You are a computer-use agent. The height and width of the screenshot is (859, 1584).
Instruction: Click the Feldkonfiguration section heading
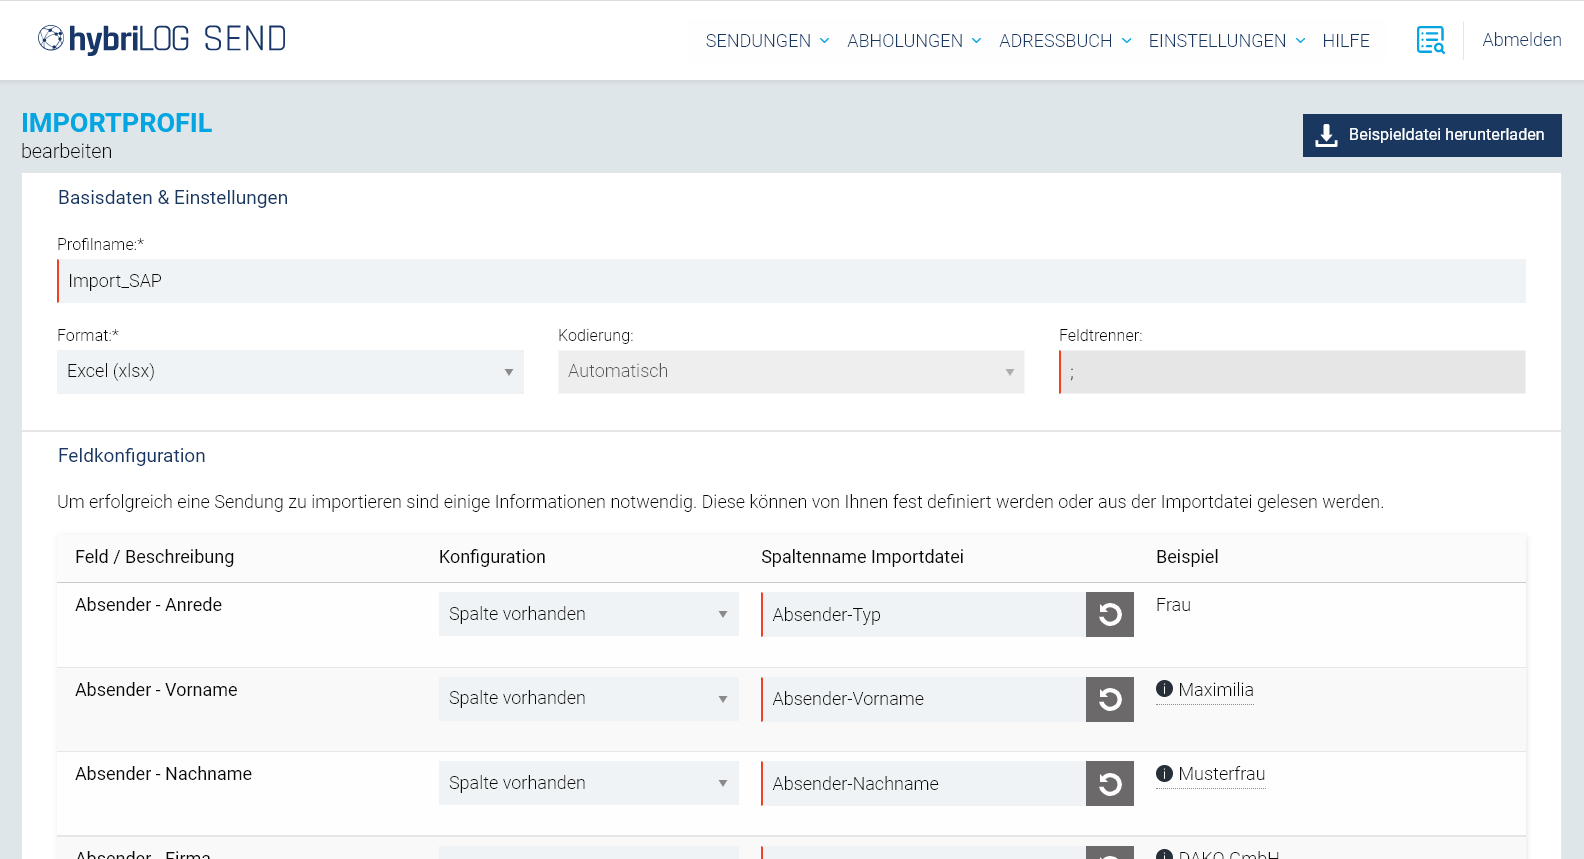132,456
